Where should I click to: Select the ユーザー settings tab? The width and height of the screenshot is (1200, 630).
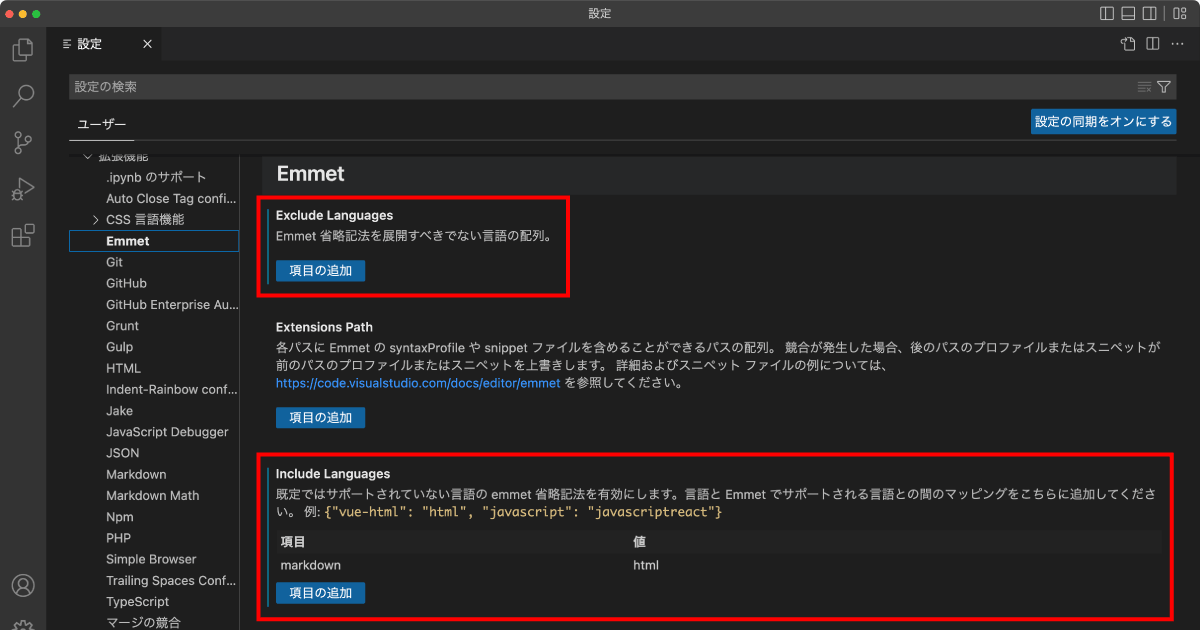pos(102,124)
